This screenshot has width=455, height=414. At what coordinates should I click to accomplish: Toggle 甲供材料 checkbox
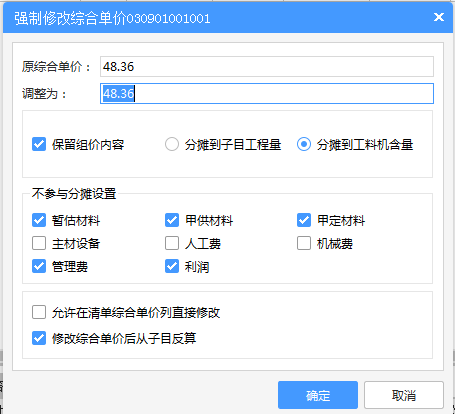point(172,220)
